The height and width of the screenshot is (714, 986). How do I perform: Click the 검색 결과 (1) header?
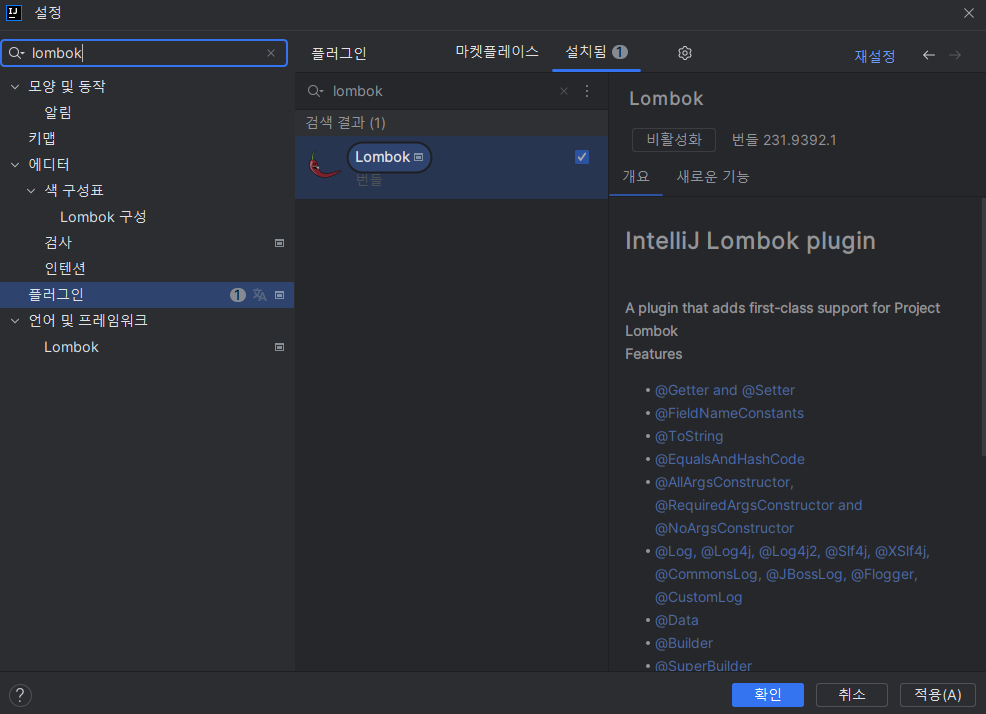(345, 123)
